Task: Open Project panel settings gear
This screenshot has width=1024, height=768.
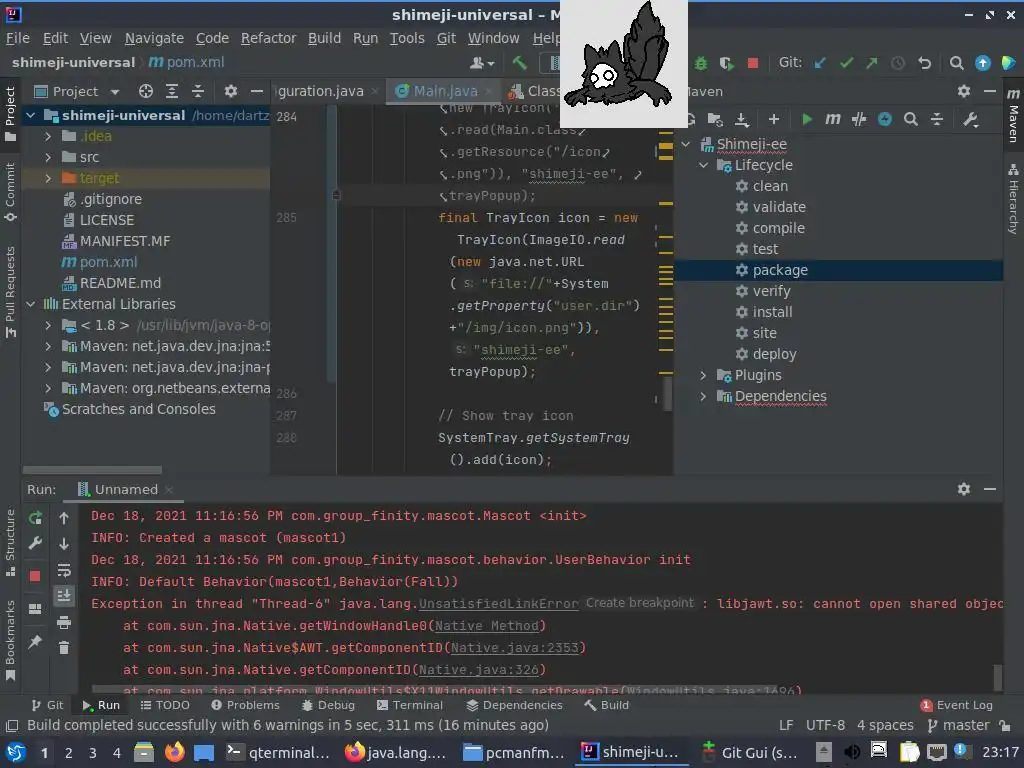Action: [231, 91]
